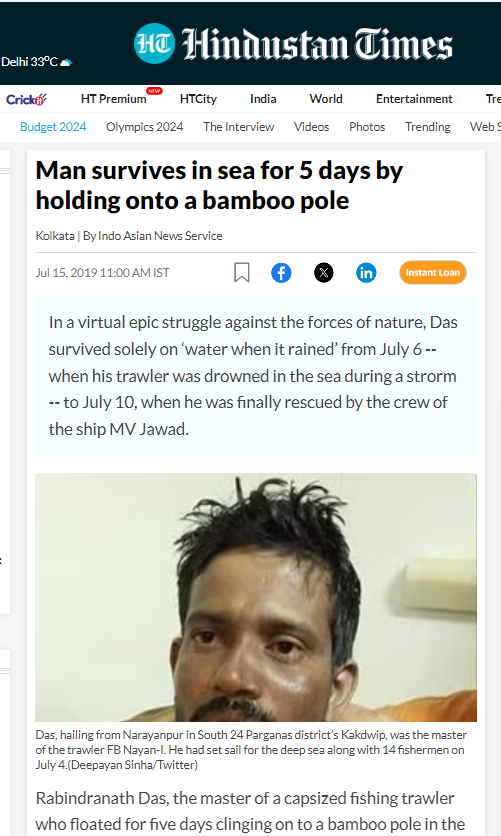Screen dimensions: 501x836
Task: Switch to the Olympics 2024 tab
Action: pos(144,127)
